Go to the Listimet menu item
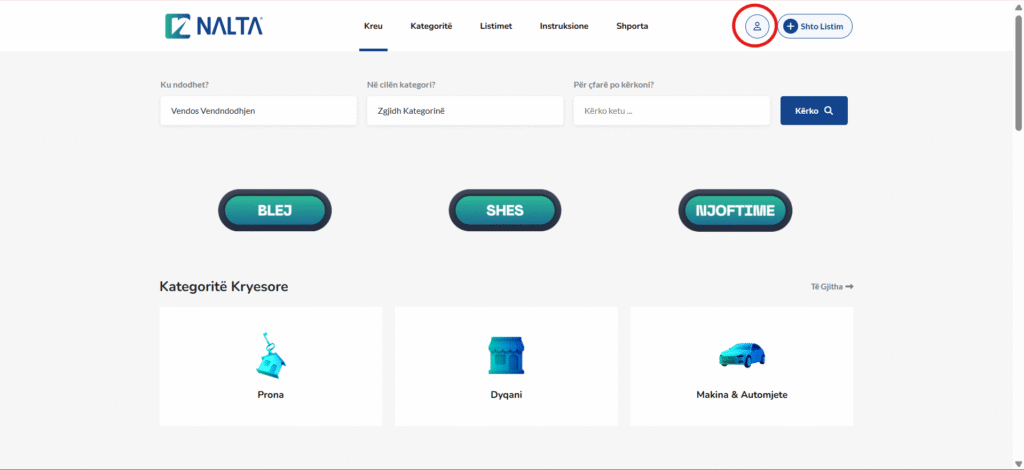 496,26
